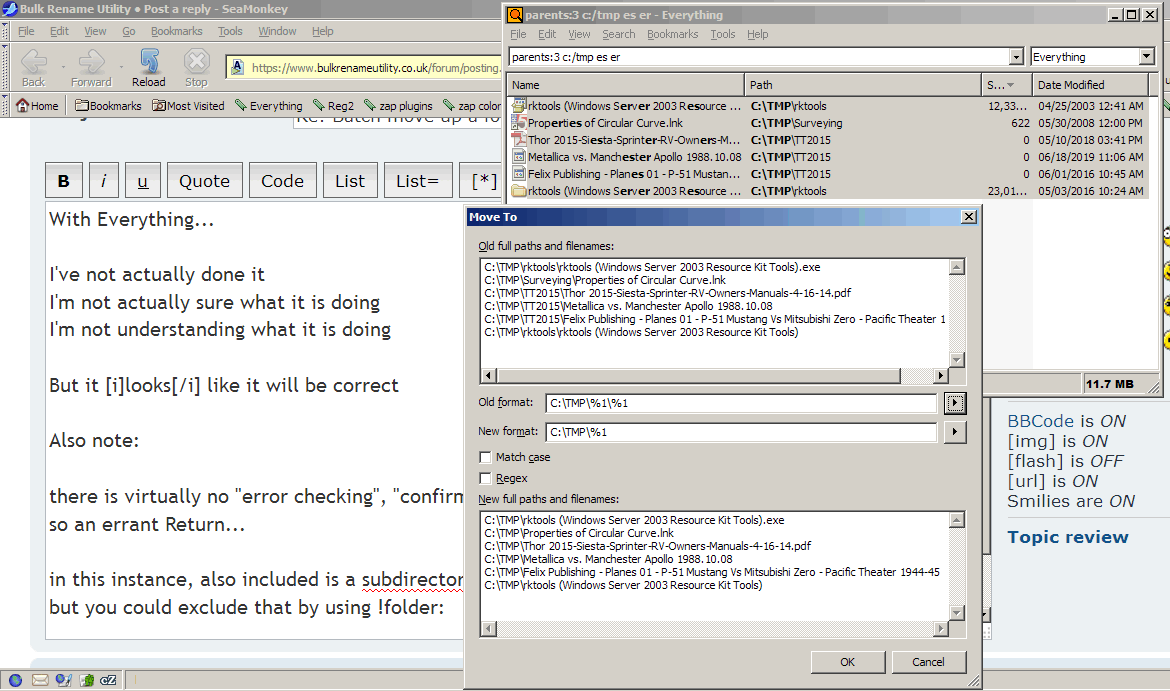The width and height of the screenshot is (1170, 691).
Task: Click the Back navigation arrow in SeaMonkey
Action: [x=34, y=62]
